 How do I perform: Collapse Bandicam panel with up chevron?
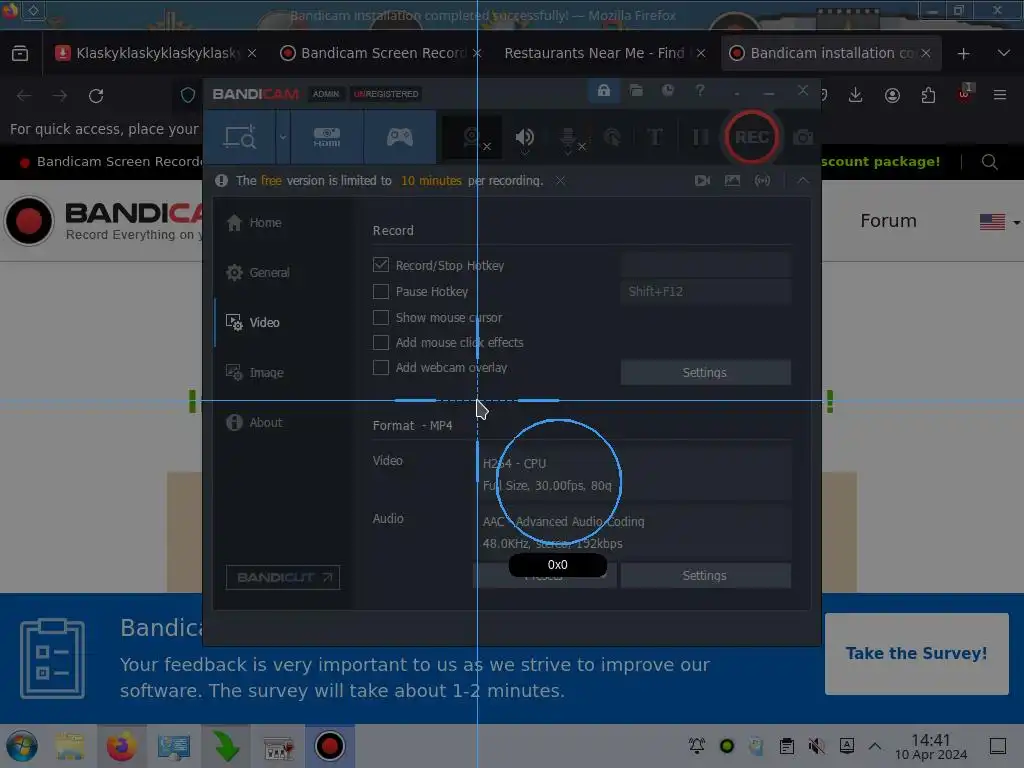[803, 180]
